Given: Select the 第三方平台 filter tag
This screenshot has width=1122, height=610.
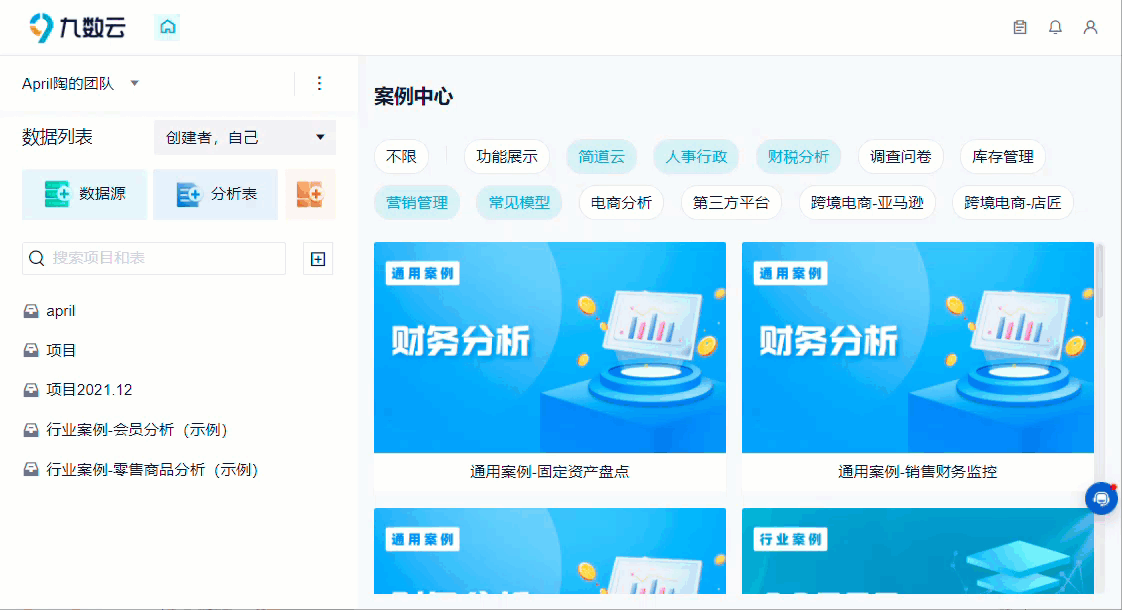Looking at the screenshot, I should click(731, 203).
